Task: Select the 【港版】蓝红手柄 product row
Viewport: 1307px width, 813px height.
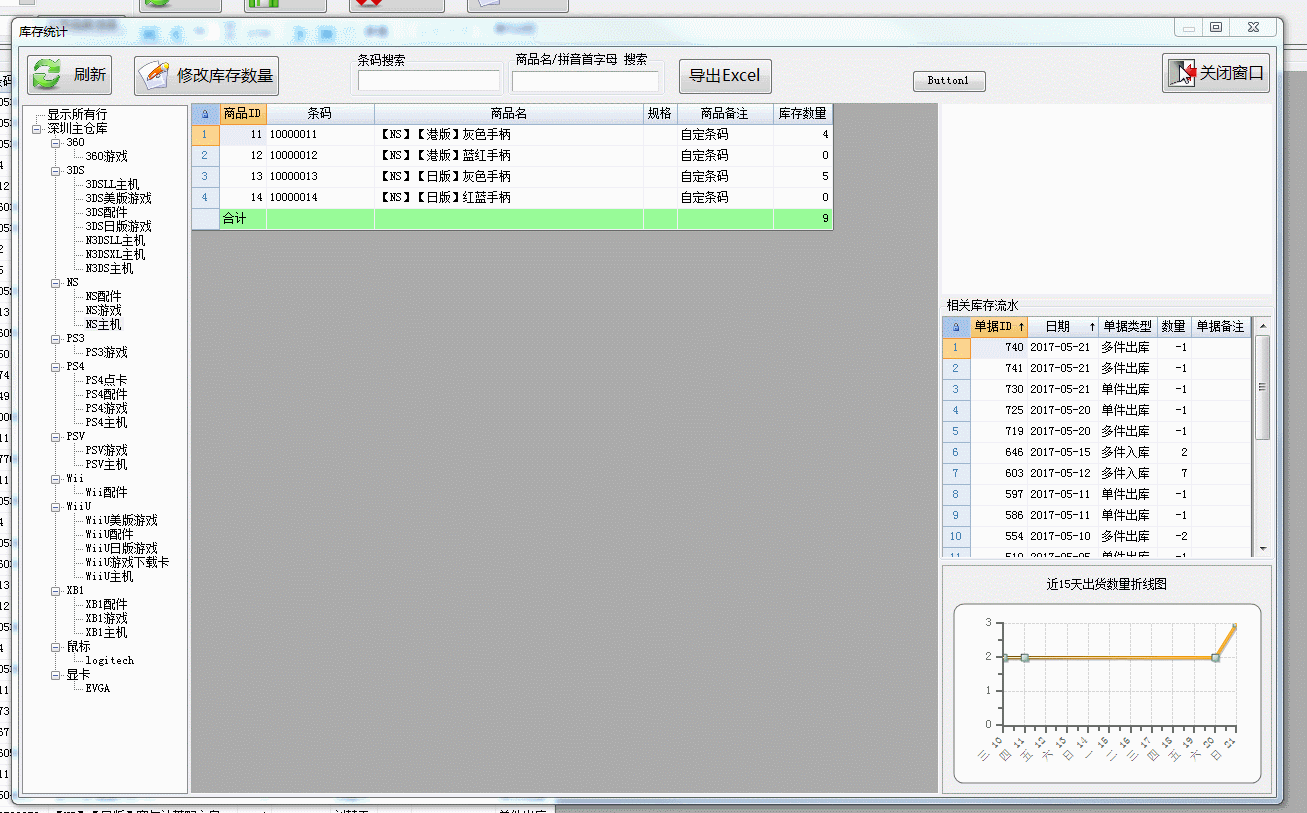Action: click(512, 155)
